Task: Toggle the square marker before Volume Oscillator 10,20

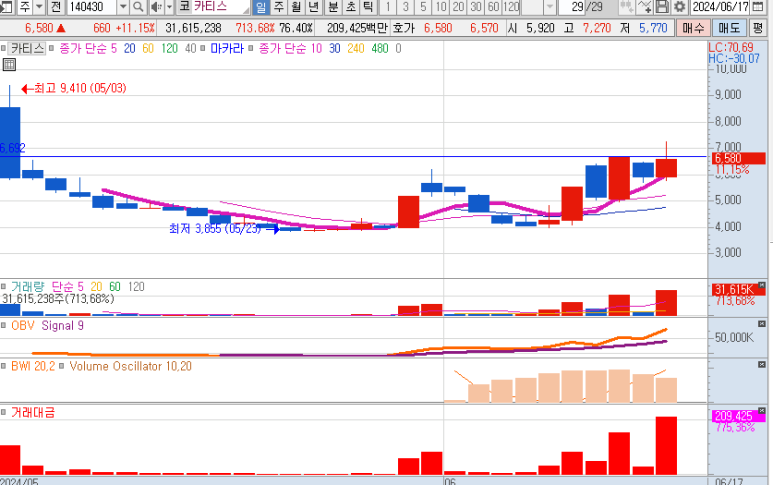Action: [x=62, y=366]
